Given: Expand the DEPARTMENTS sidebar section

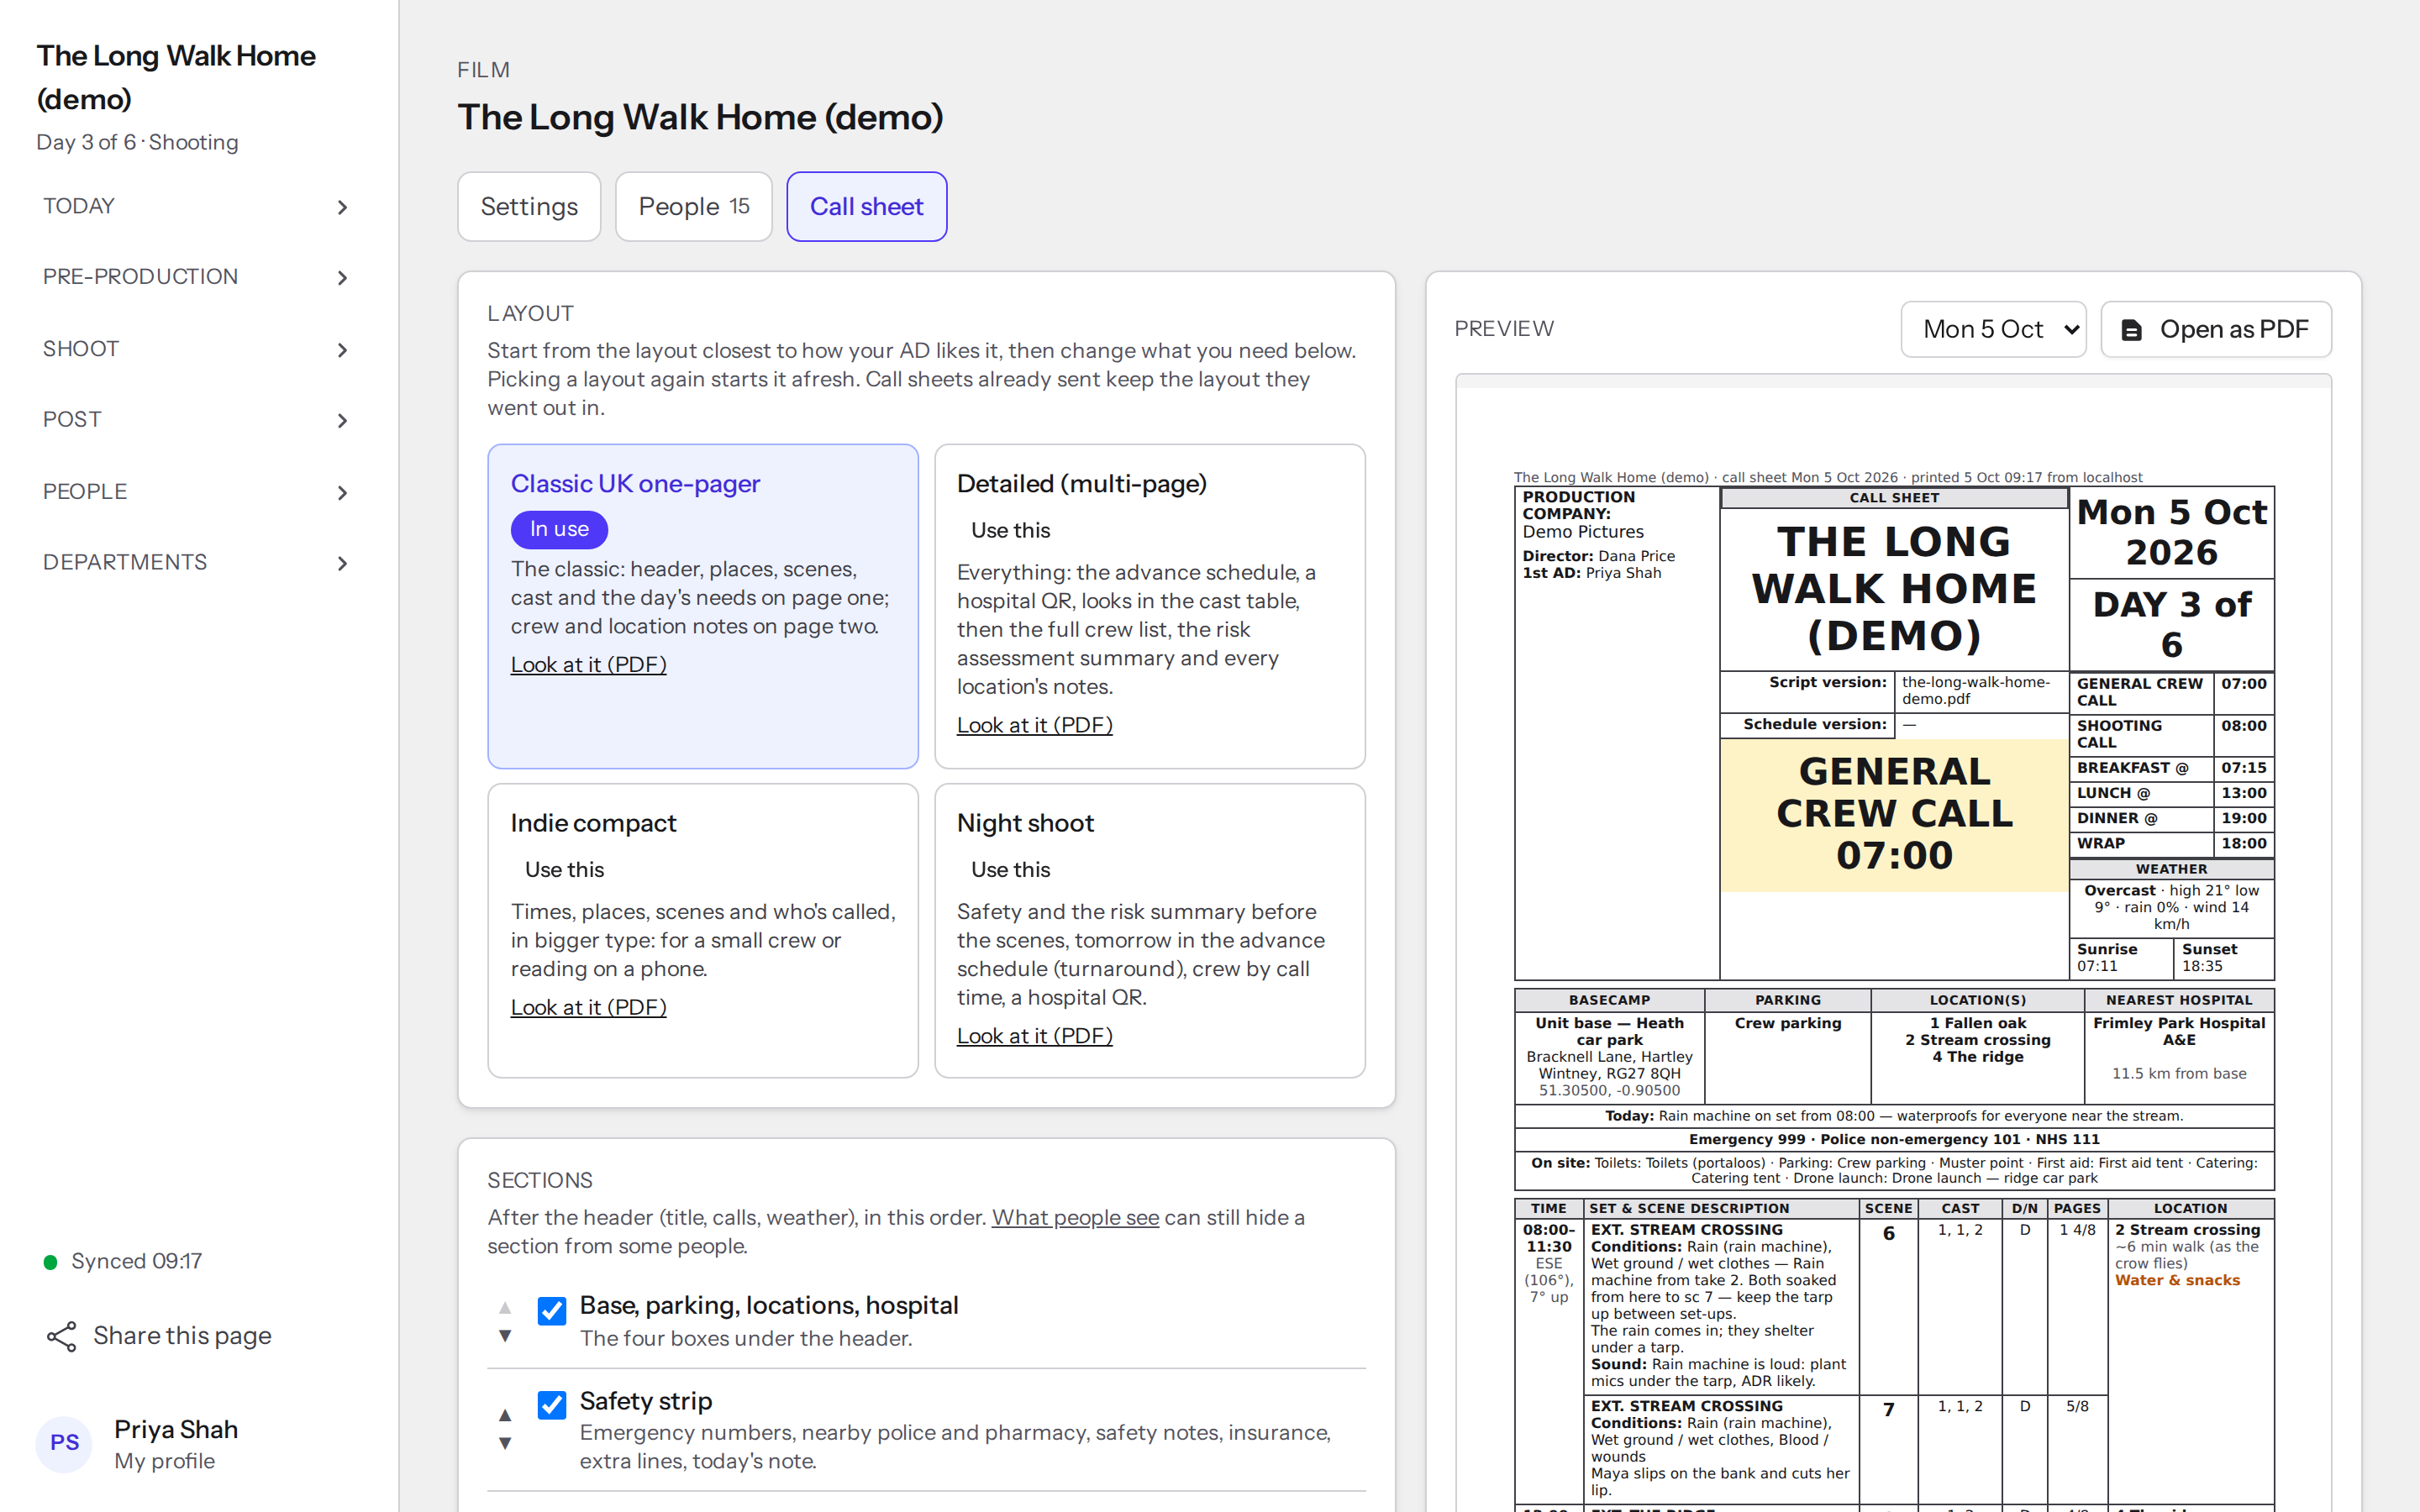Looking at the screenshot, I should 197,563.
